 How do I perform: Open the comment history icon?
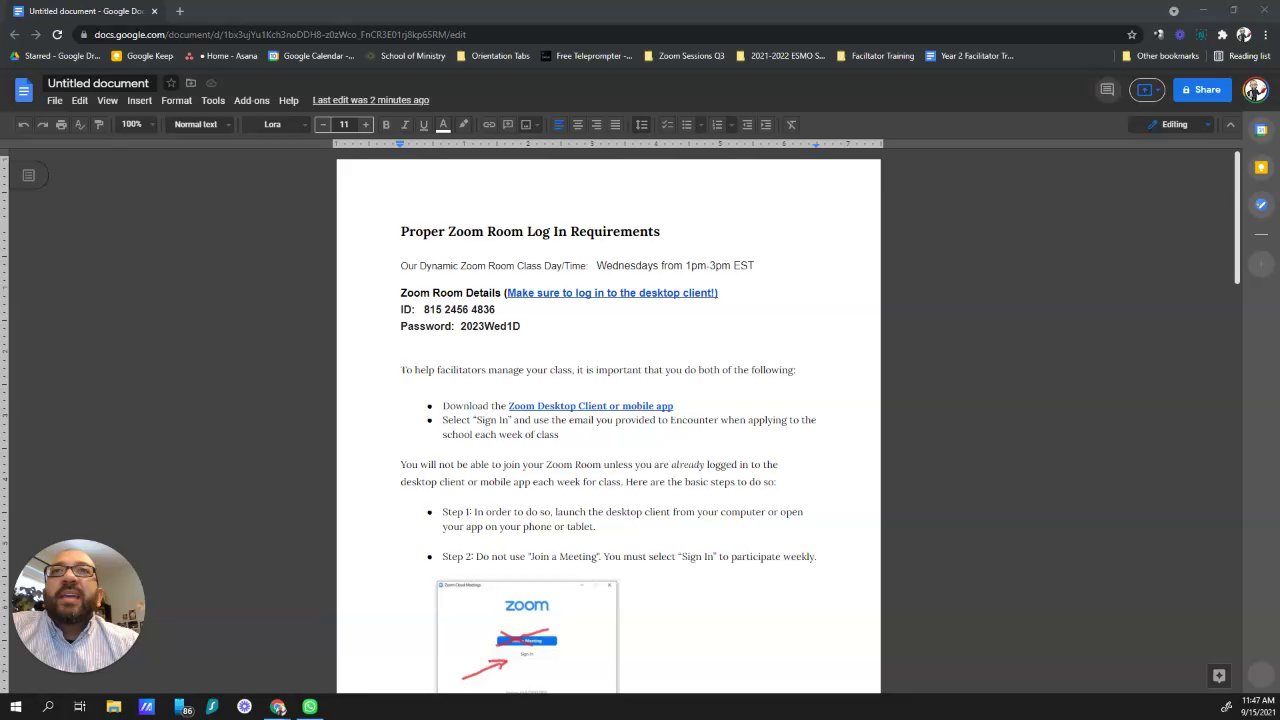coord(1107,90)
